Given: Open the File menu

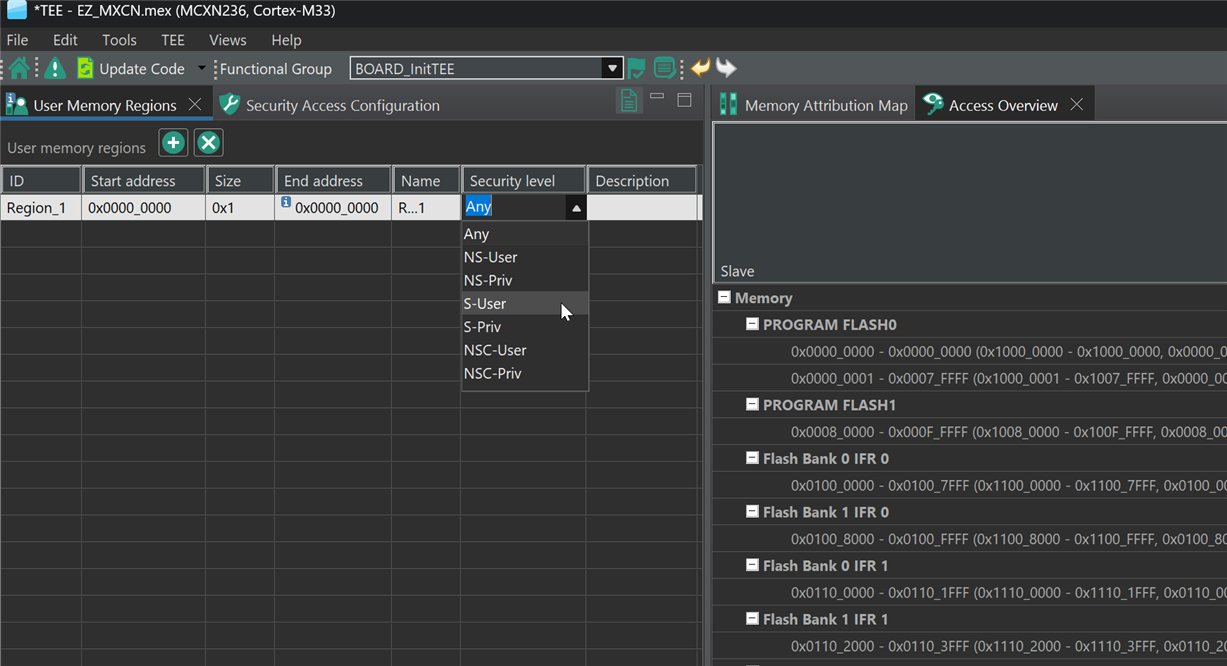Looking at the screenshot, I should click(x=17, y=40).
